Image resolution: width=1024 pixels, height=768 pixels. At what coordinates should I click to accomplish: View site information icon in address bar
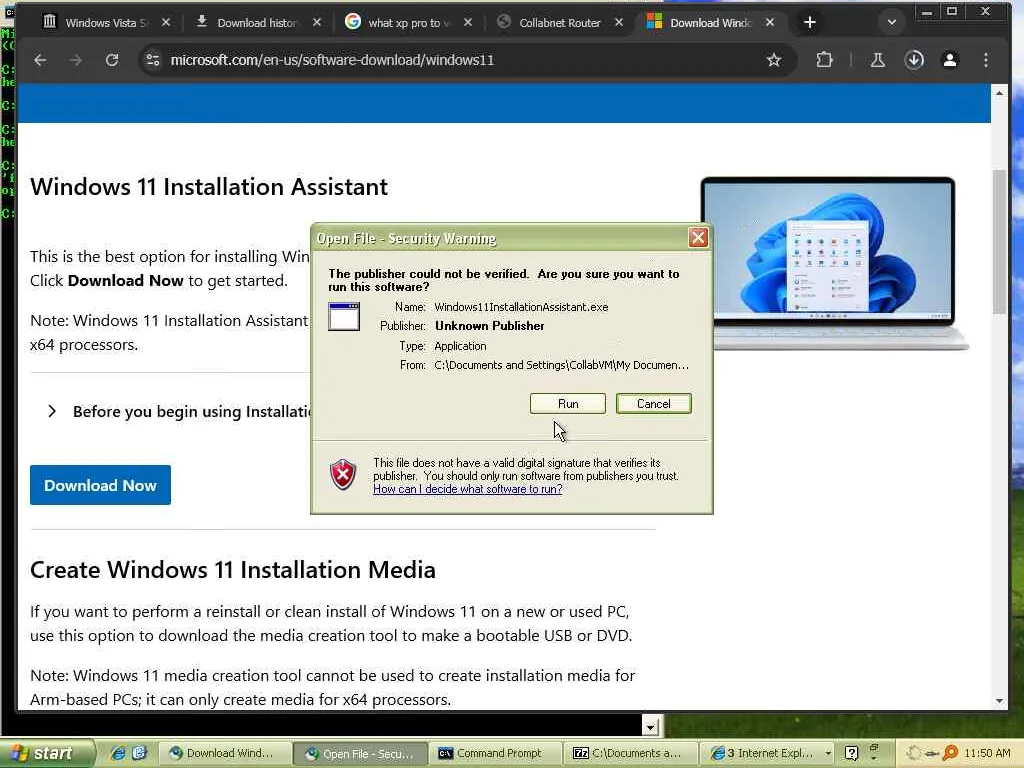[153, 60]
